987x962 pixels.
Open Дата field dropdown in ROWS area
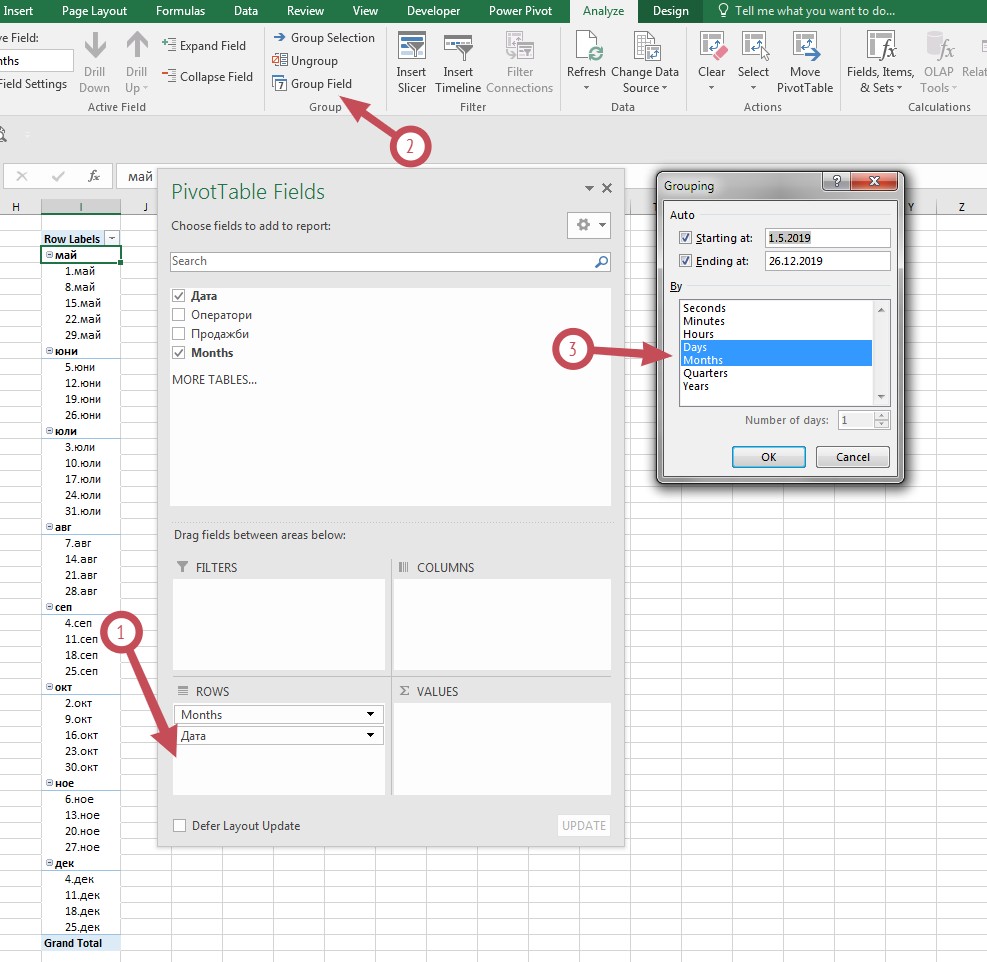coord(370,735)
